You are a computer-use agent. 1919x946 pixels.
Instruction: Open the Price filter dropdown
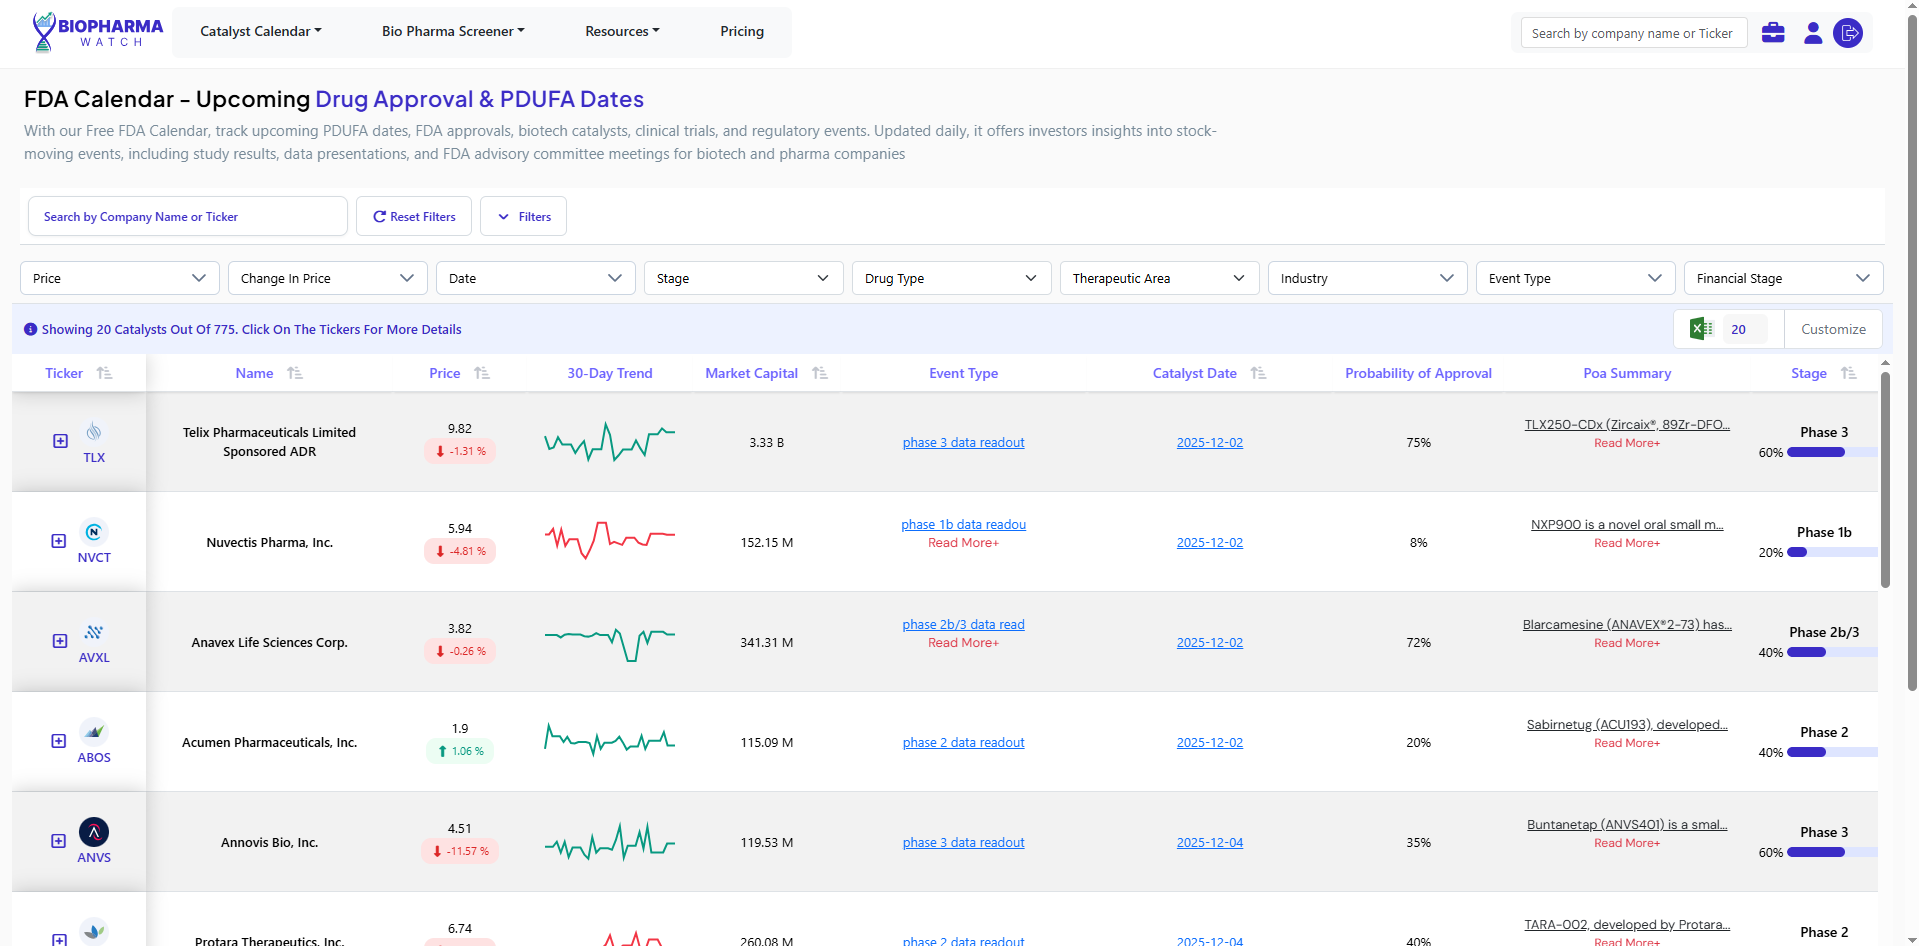point(120,278)
